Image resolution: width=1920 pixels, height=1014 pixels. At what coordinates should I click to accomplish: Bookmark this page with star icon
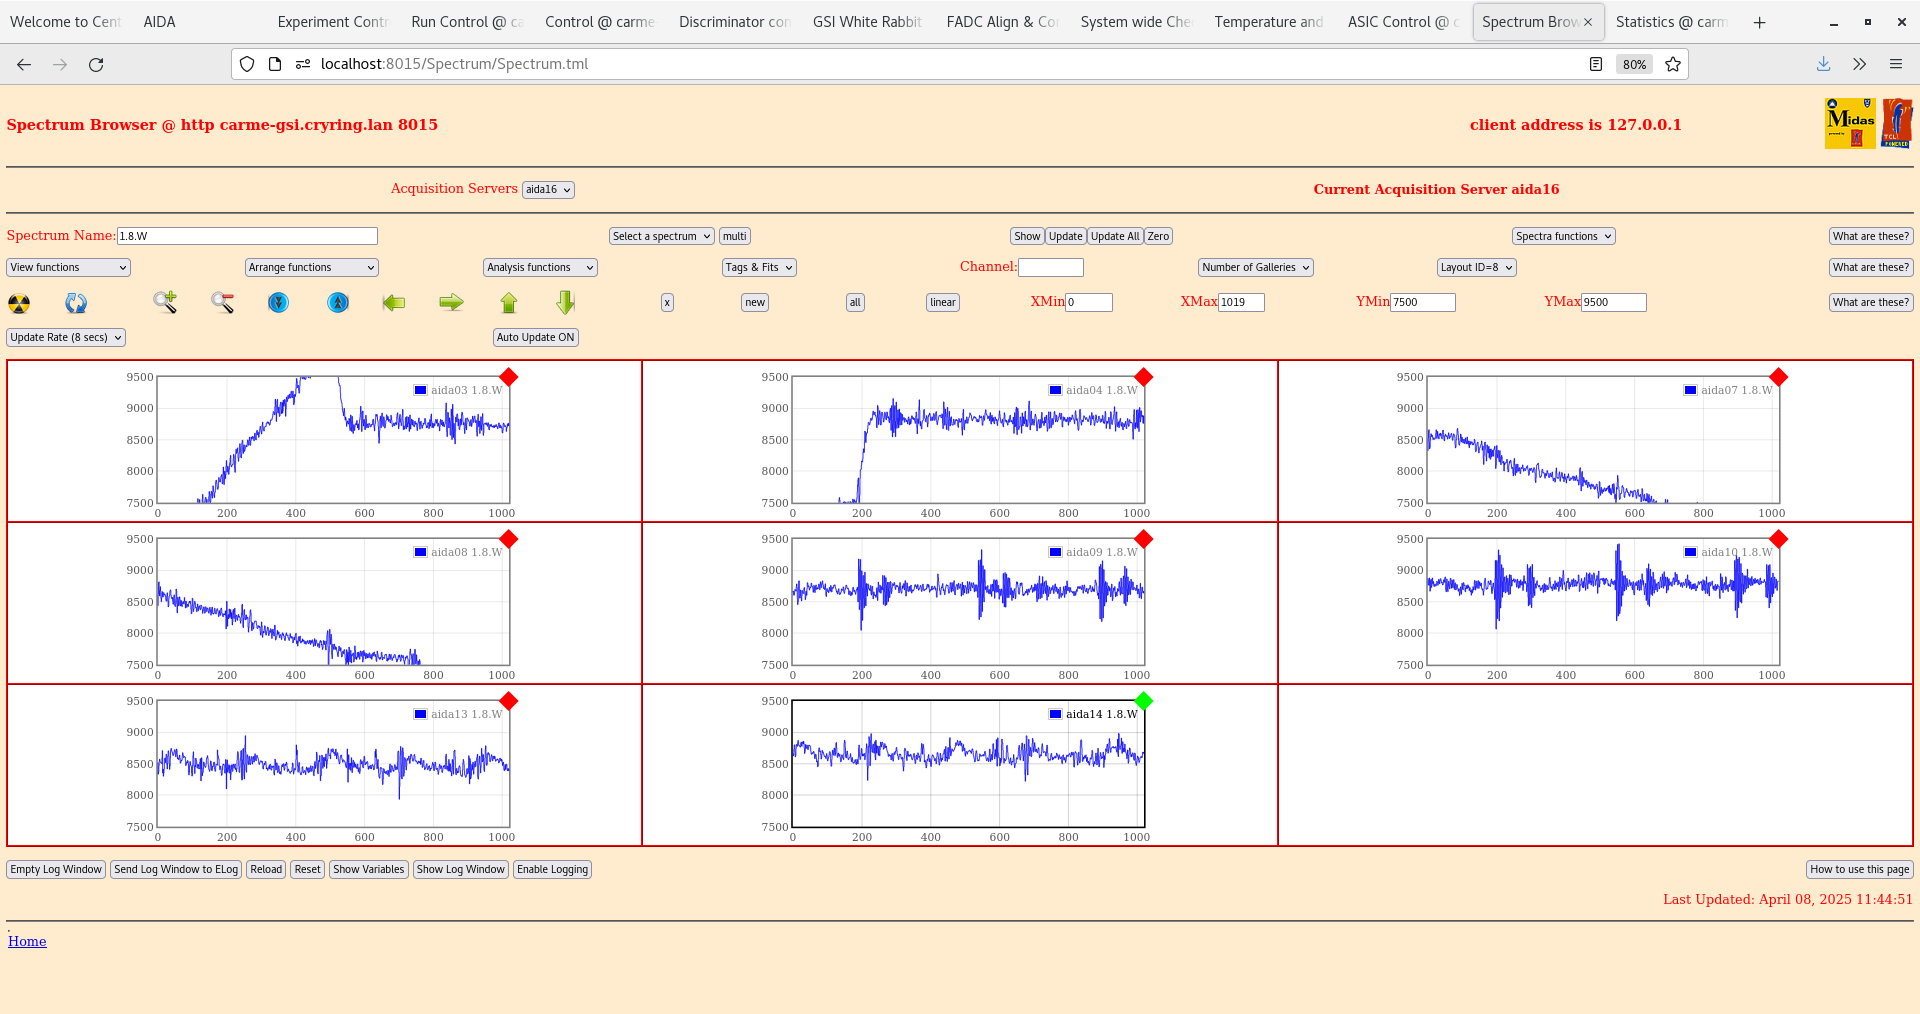pos(1673,64)
